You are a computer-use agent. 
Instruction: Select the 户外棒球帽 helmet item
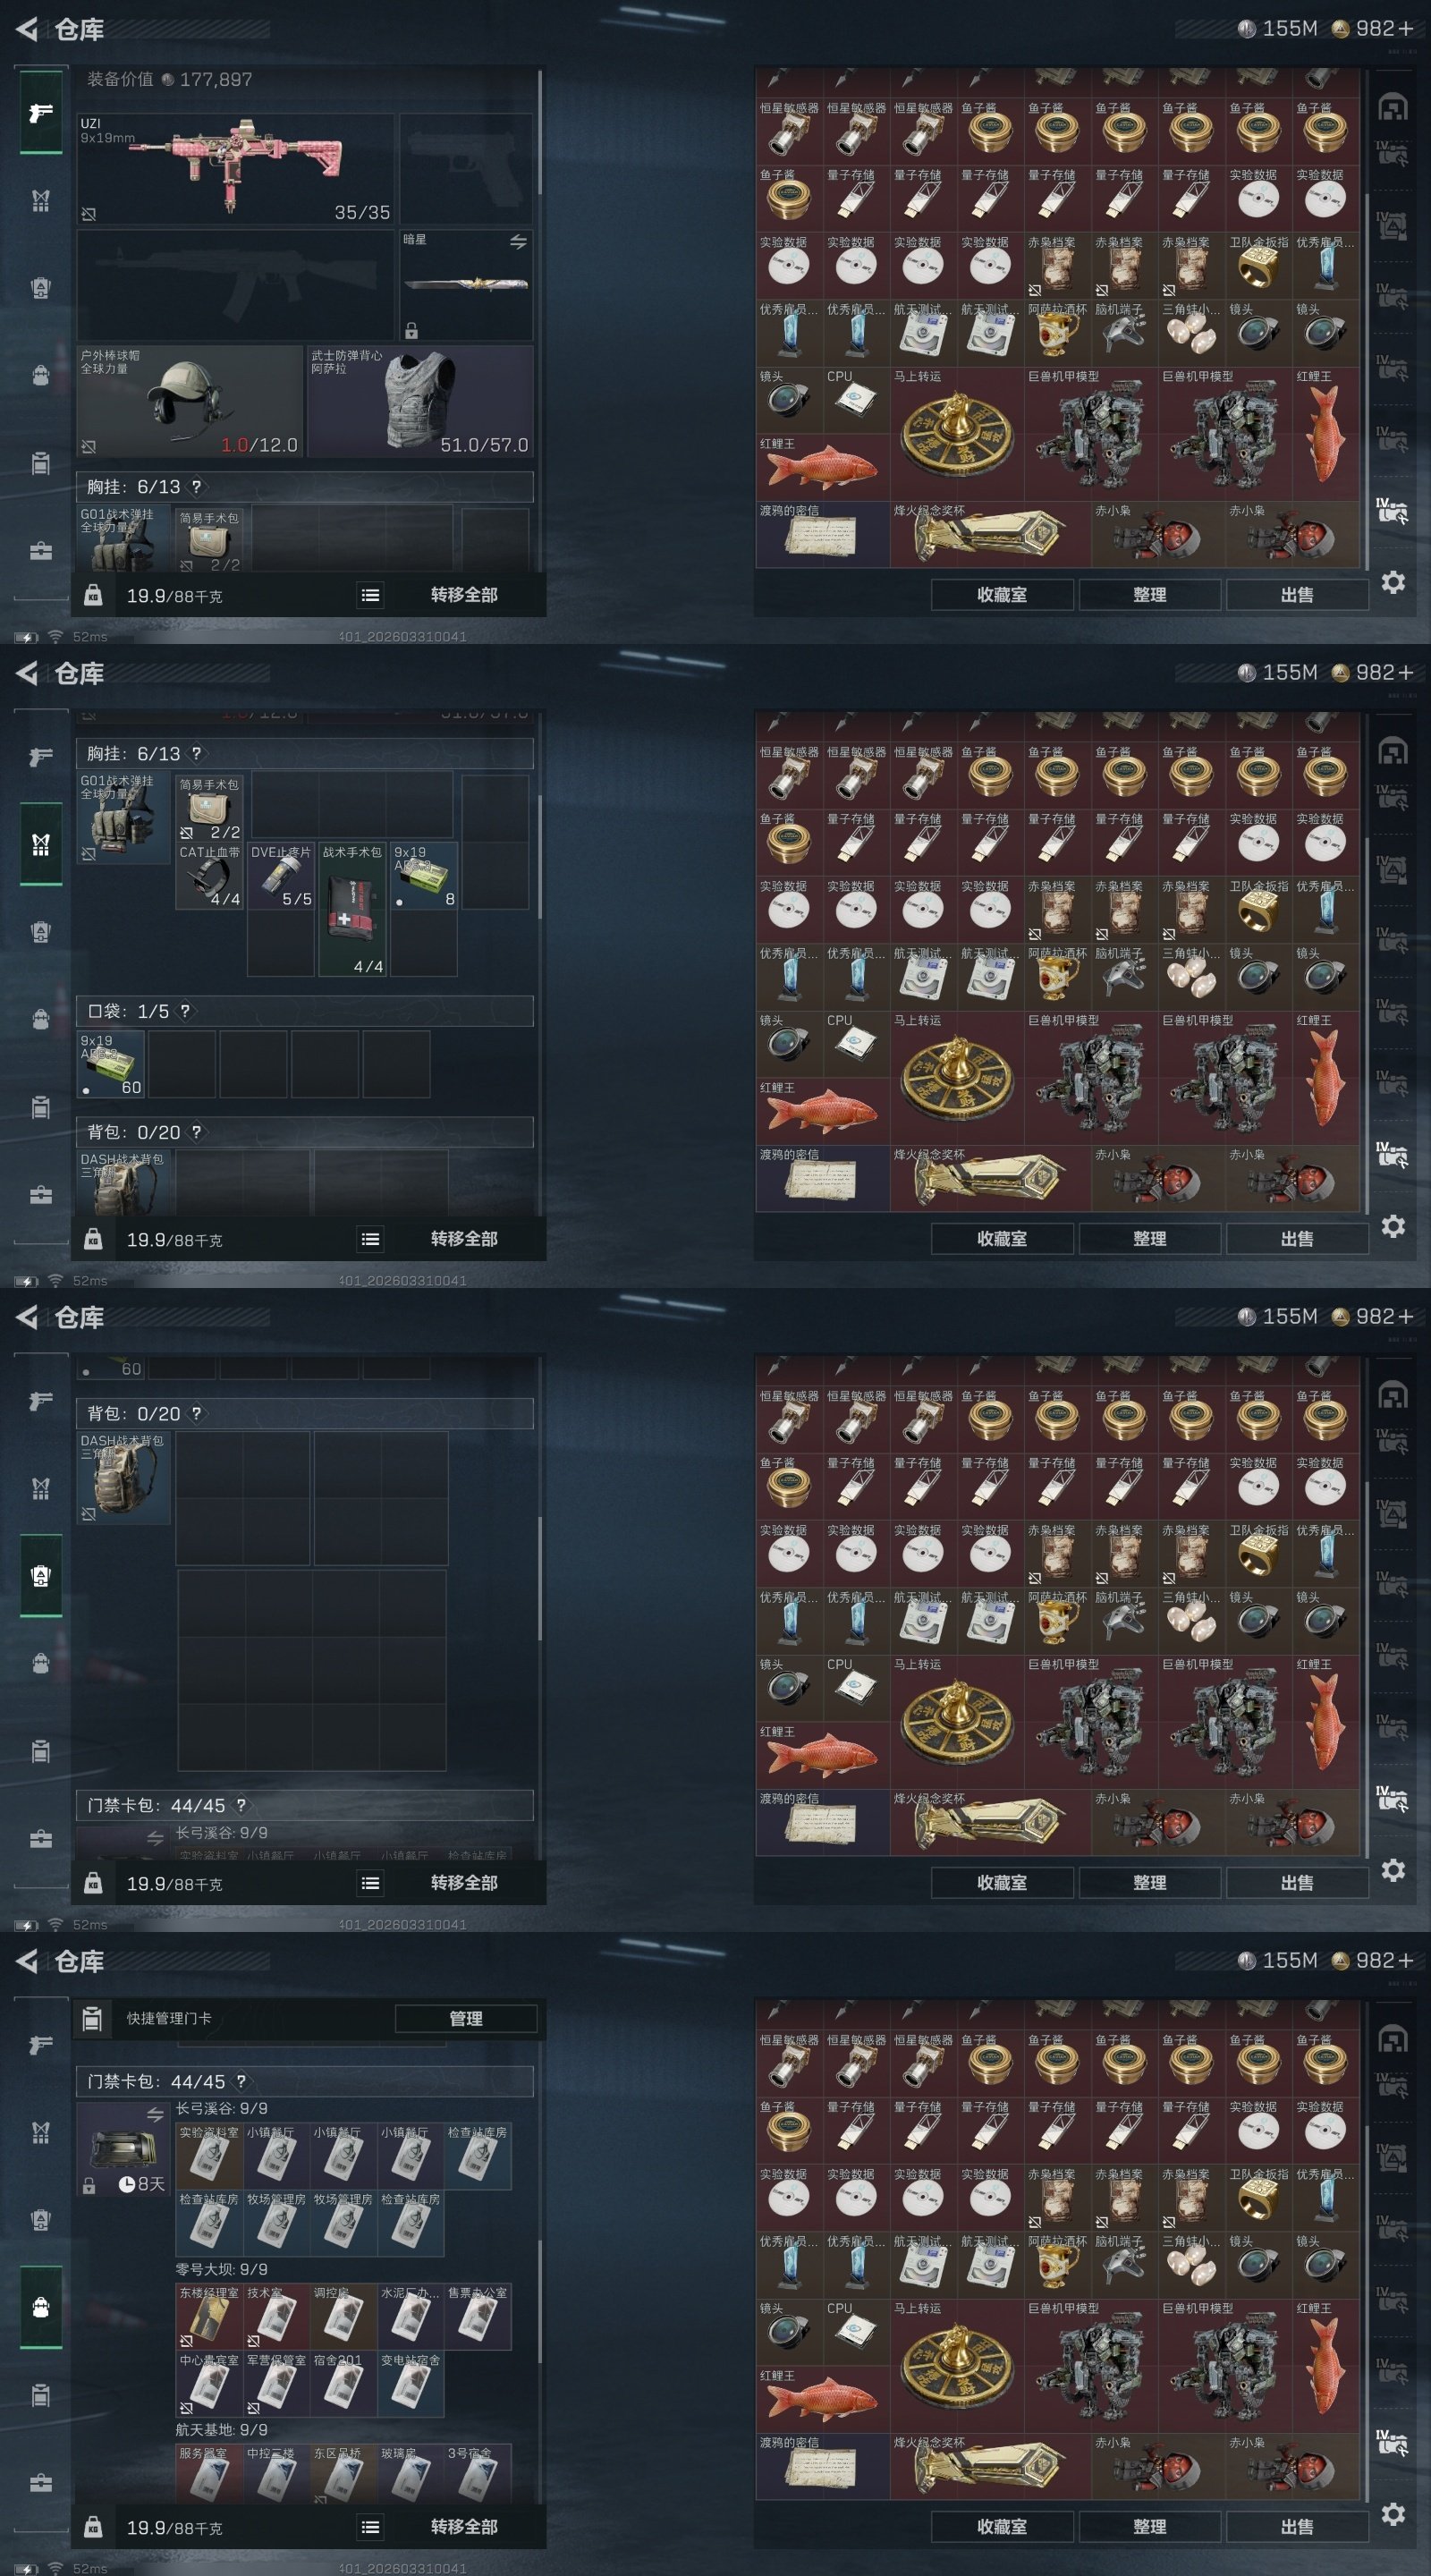(x=190, y=401)
